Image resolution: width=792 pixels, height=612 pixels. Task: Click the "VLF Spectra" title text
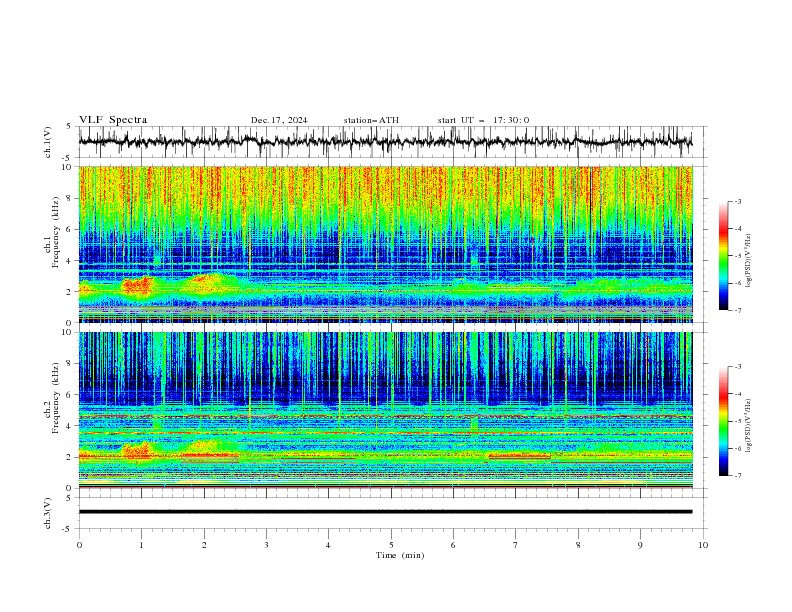113,120
